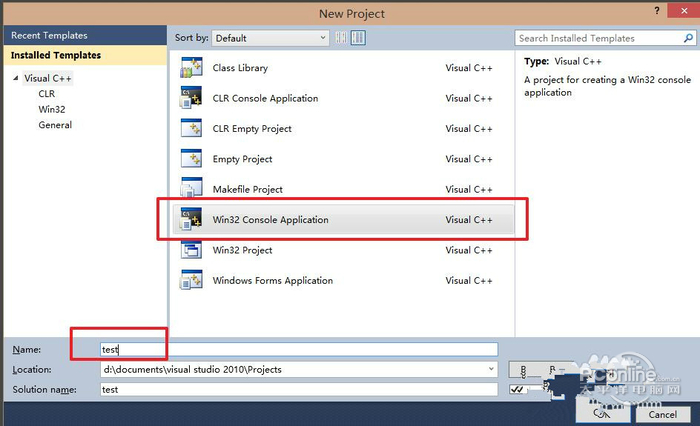The image size is (700, 426).
Task: Select the Makefile Project template name
Action: 247,189
